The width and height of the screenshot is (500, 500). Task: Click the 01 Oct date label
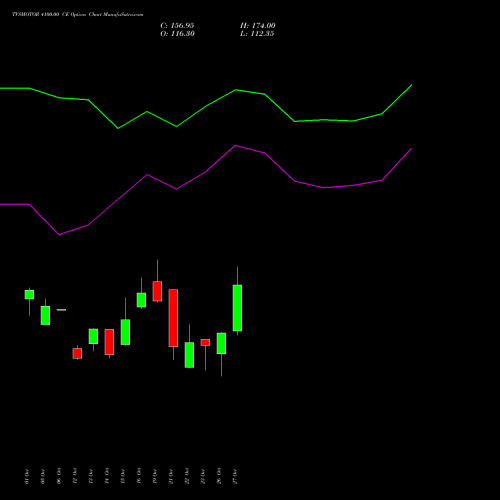pyautogui.click(x=27, y=476)
